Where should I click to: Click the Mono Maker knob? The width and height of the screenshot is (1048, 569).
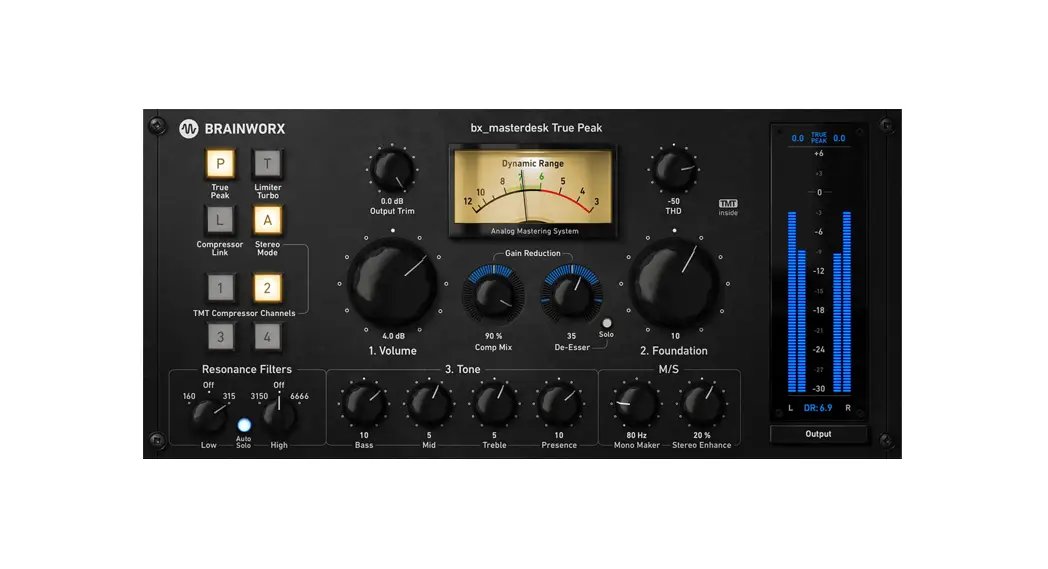point(636,404)
